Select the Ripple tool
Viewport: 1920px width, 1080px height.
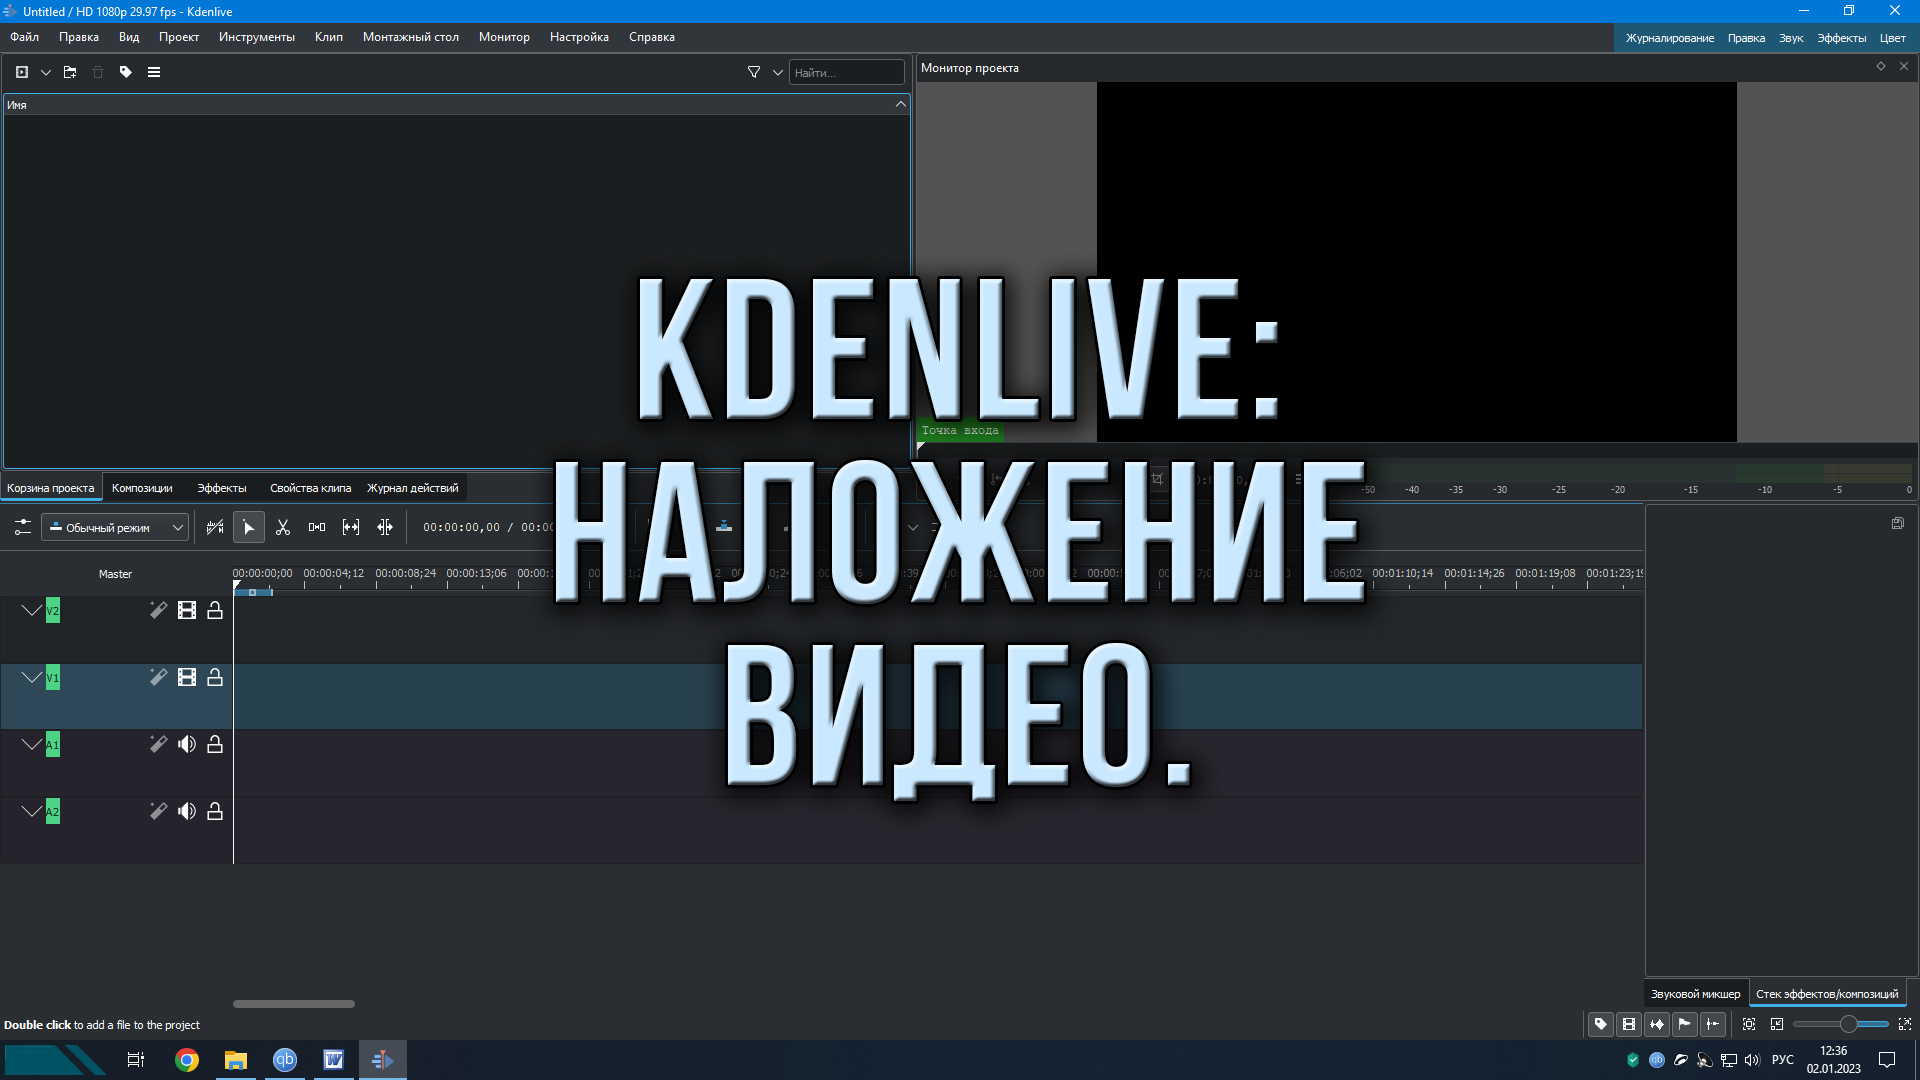(385, 527)
